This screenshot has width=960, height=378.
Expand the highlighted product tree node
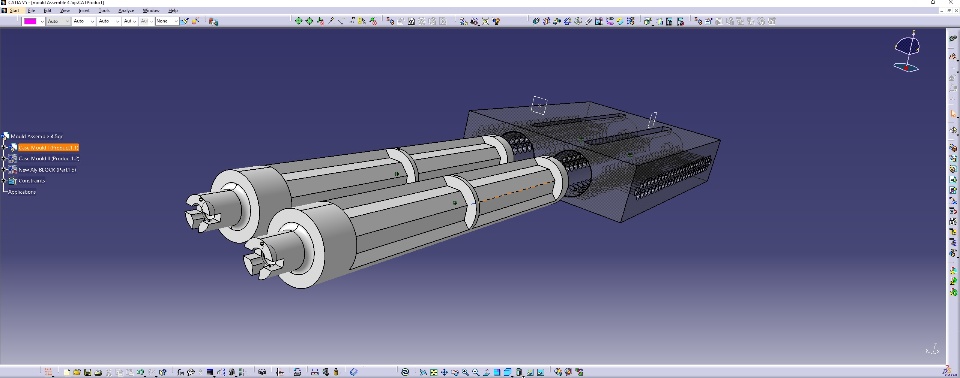pyautogui.click(x=4, y=148)
